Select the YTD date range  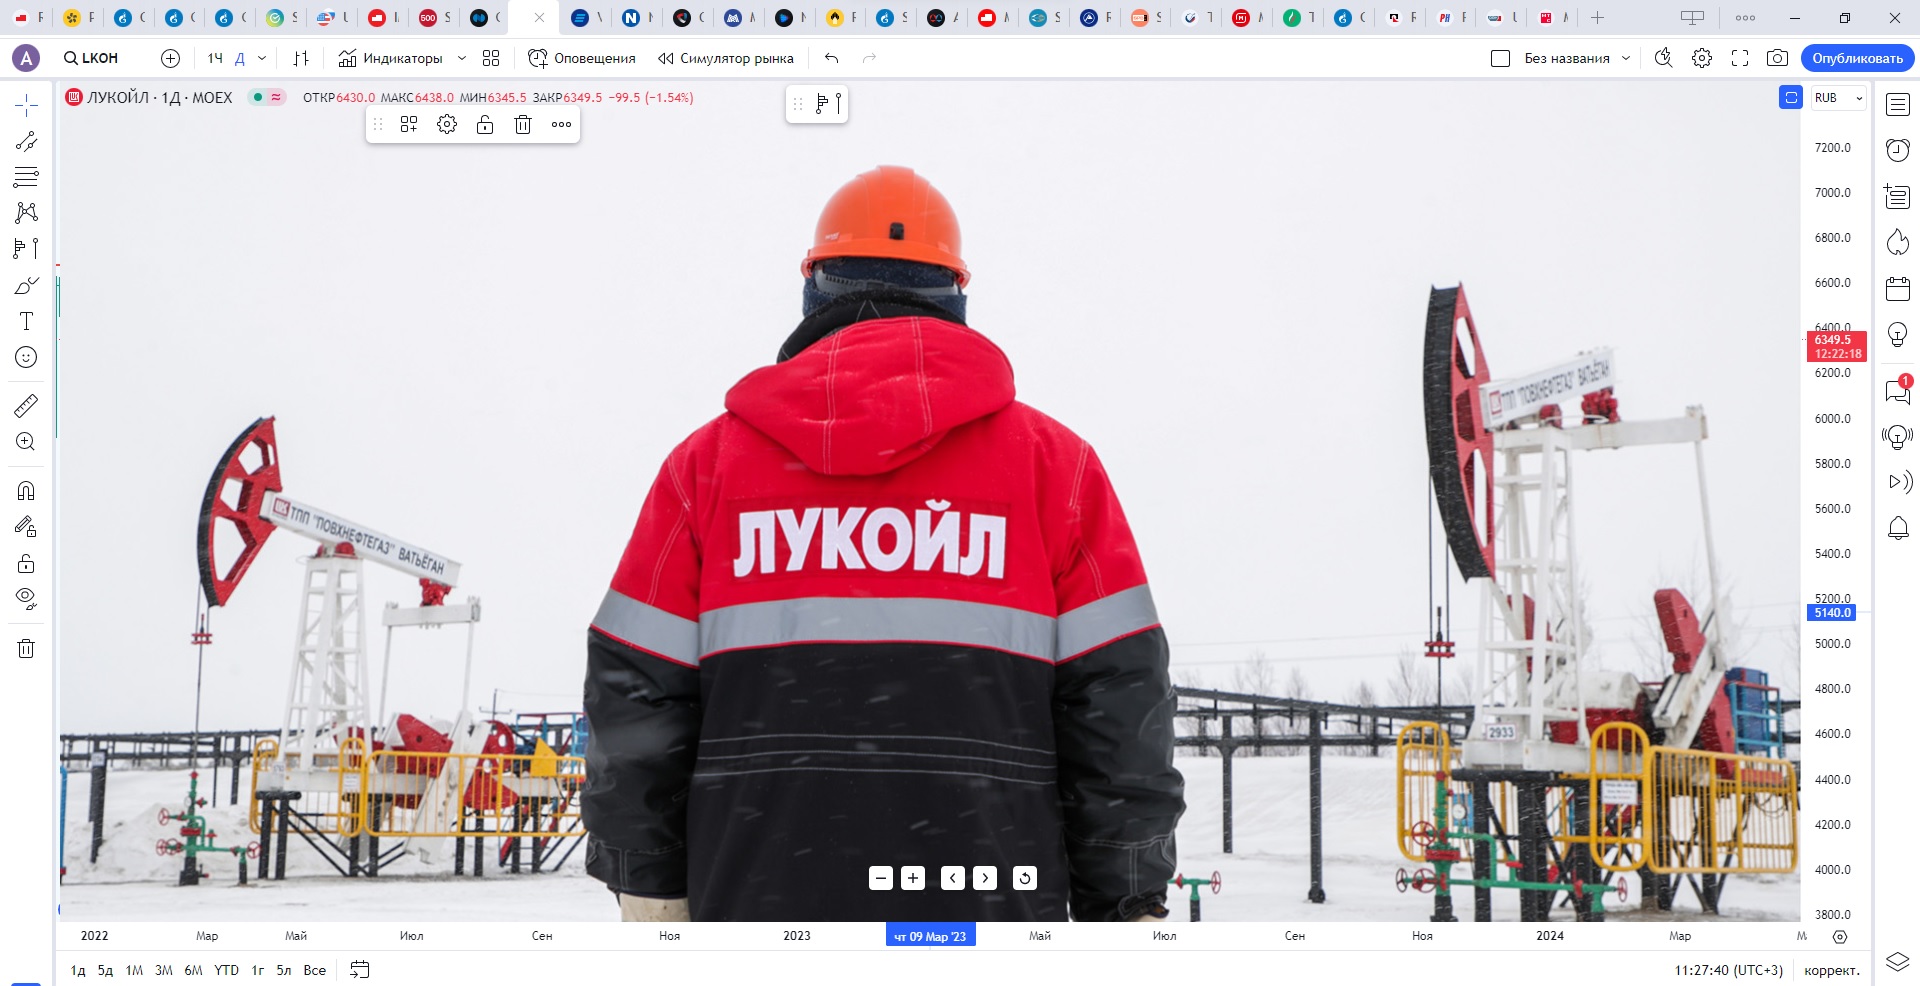tap(227, 970)
